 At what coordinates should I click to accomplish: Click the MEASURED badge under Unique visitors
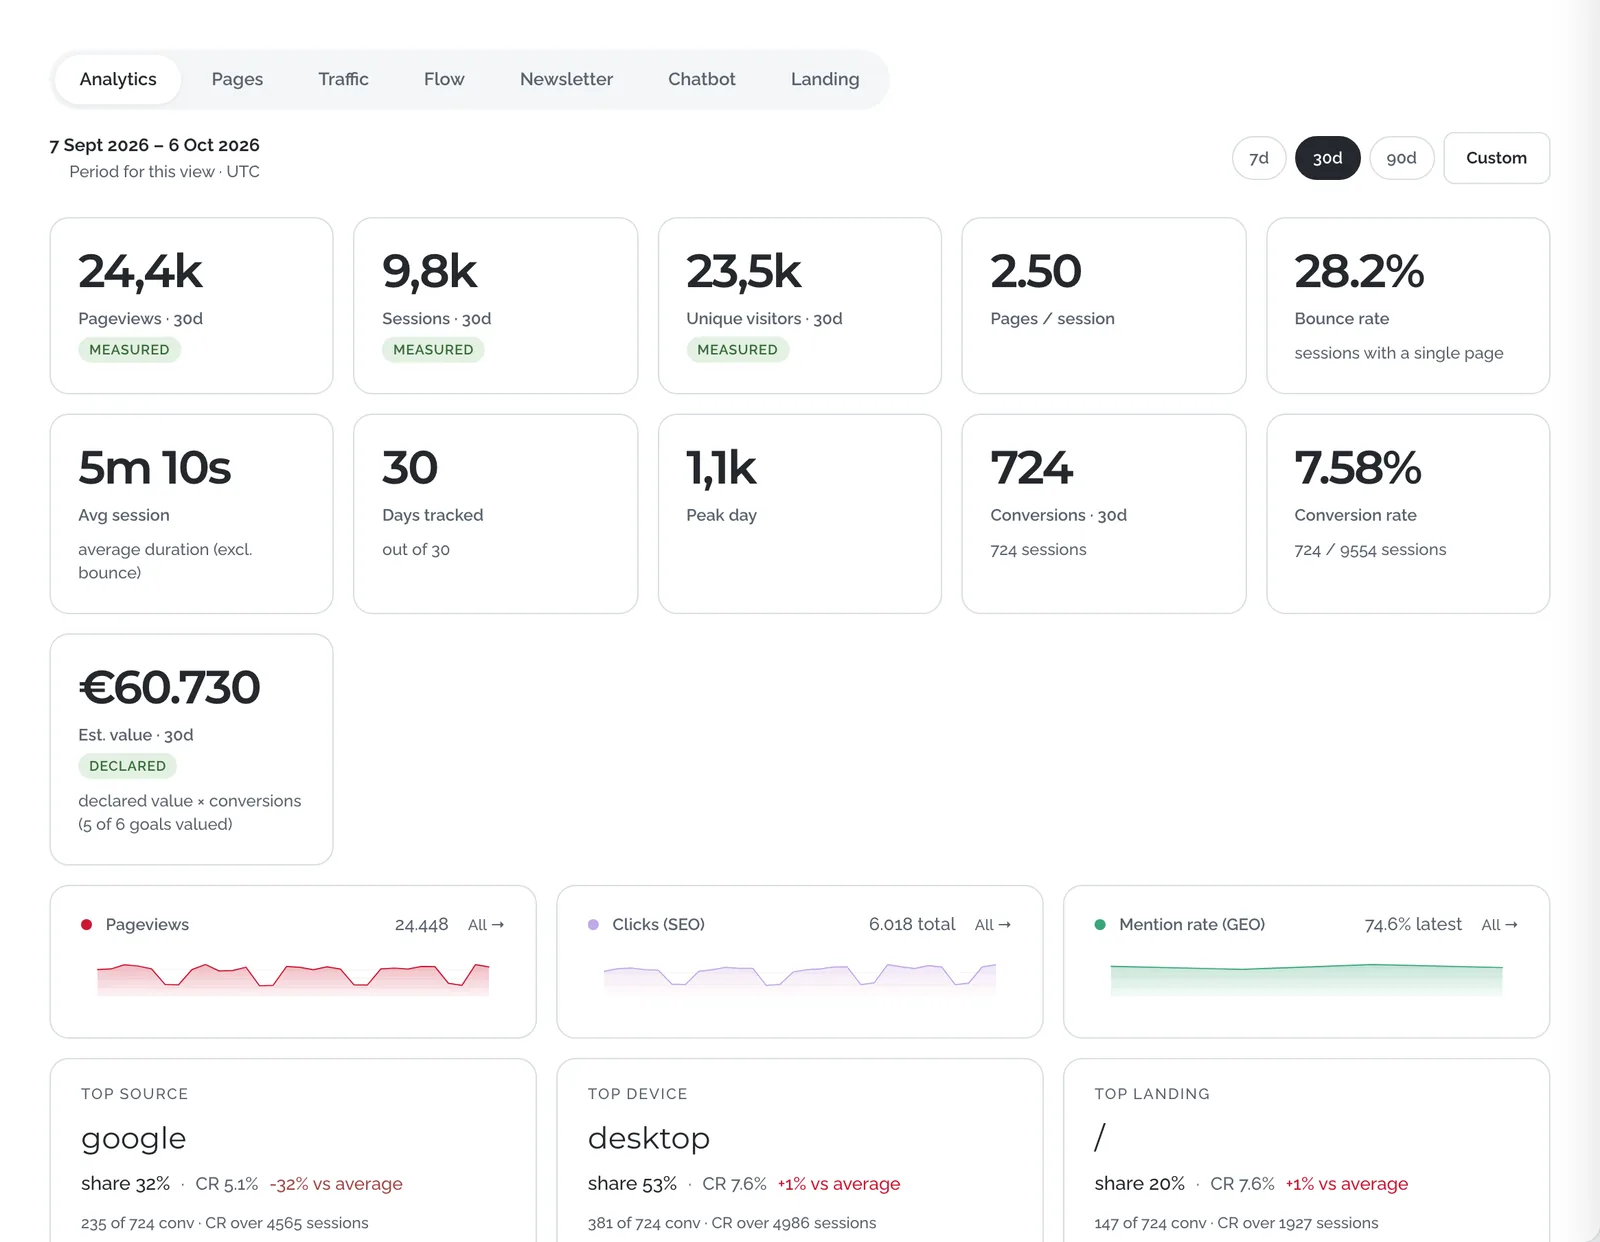737,350
